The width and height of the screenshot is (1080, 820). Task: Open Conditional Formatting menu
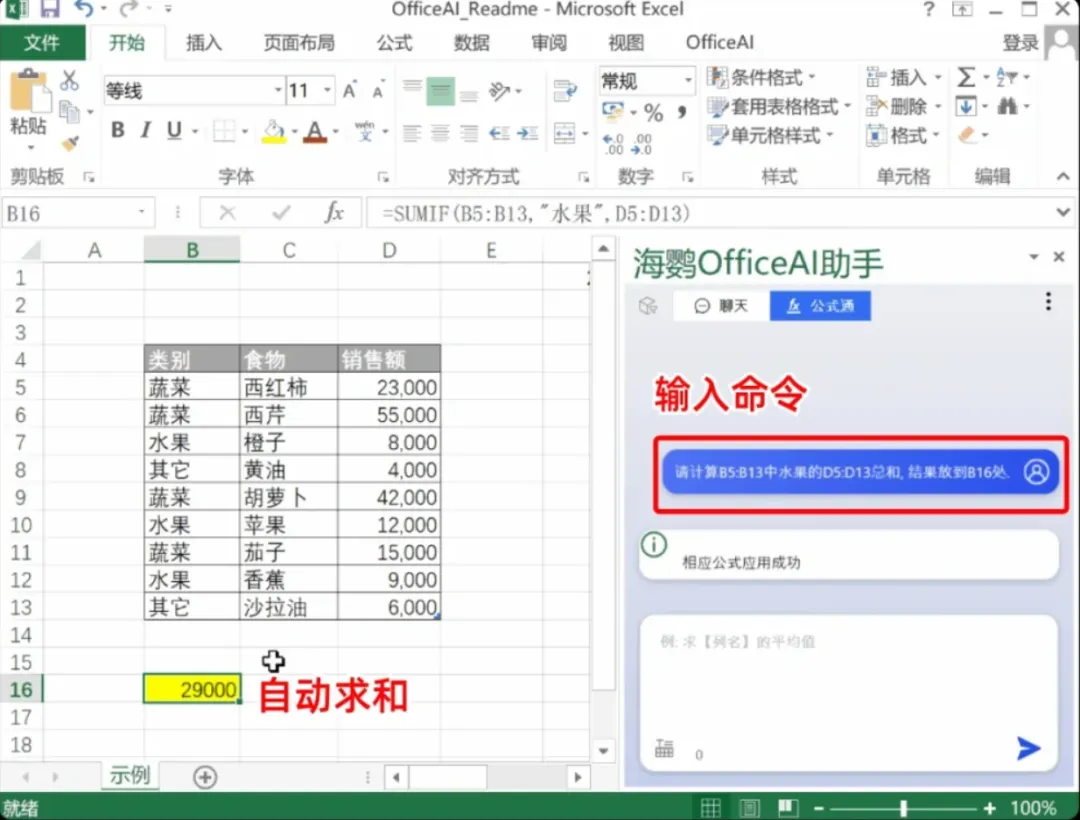pos(762,77)
